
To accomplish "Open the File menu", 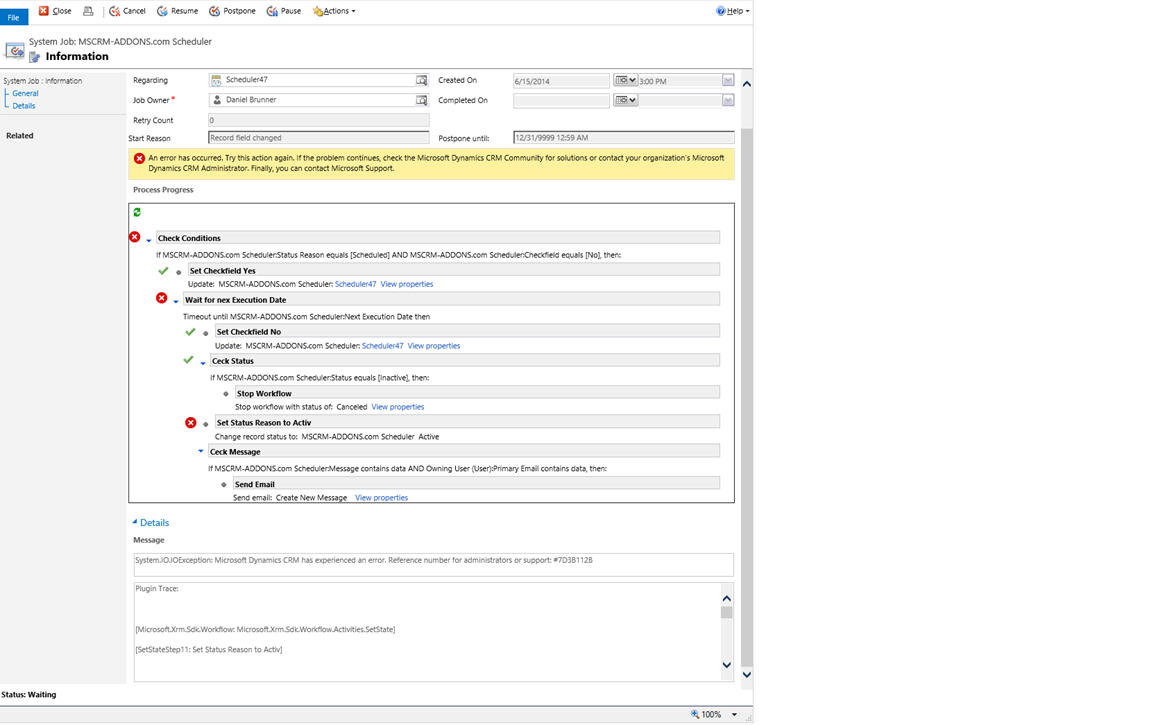I will [x=14, y=17].
